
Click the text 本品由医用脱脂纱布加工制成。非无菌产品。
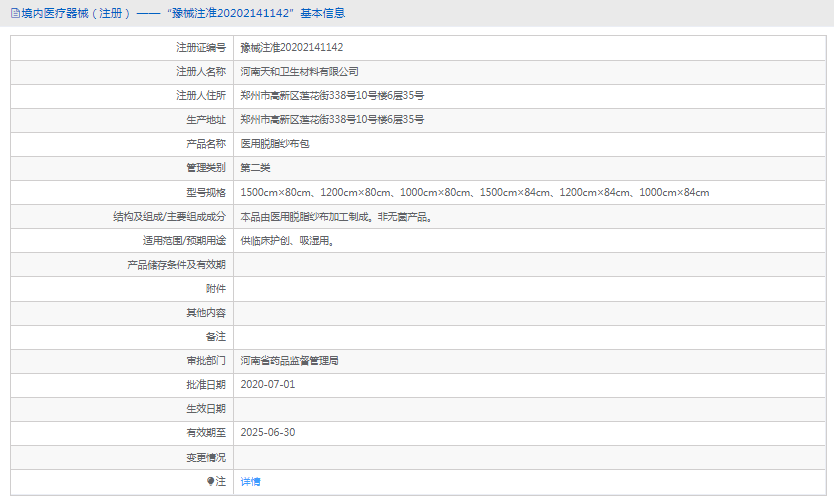(x=337, y=217)
